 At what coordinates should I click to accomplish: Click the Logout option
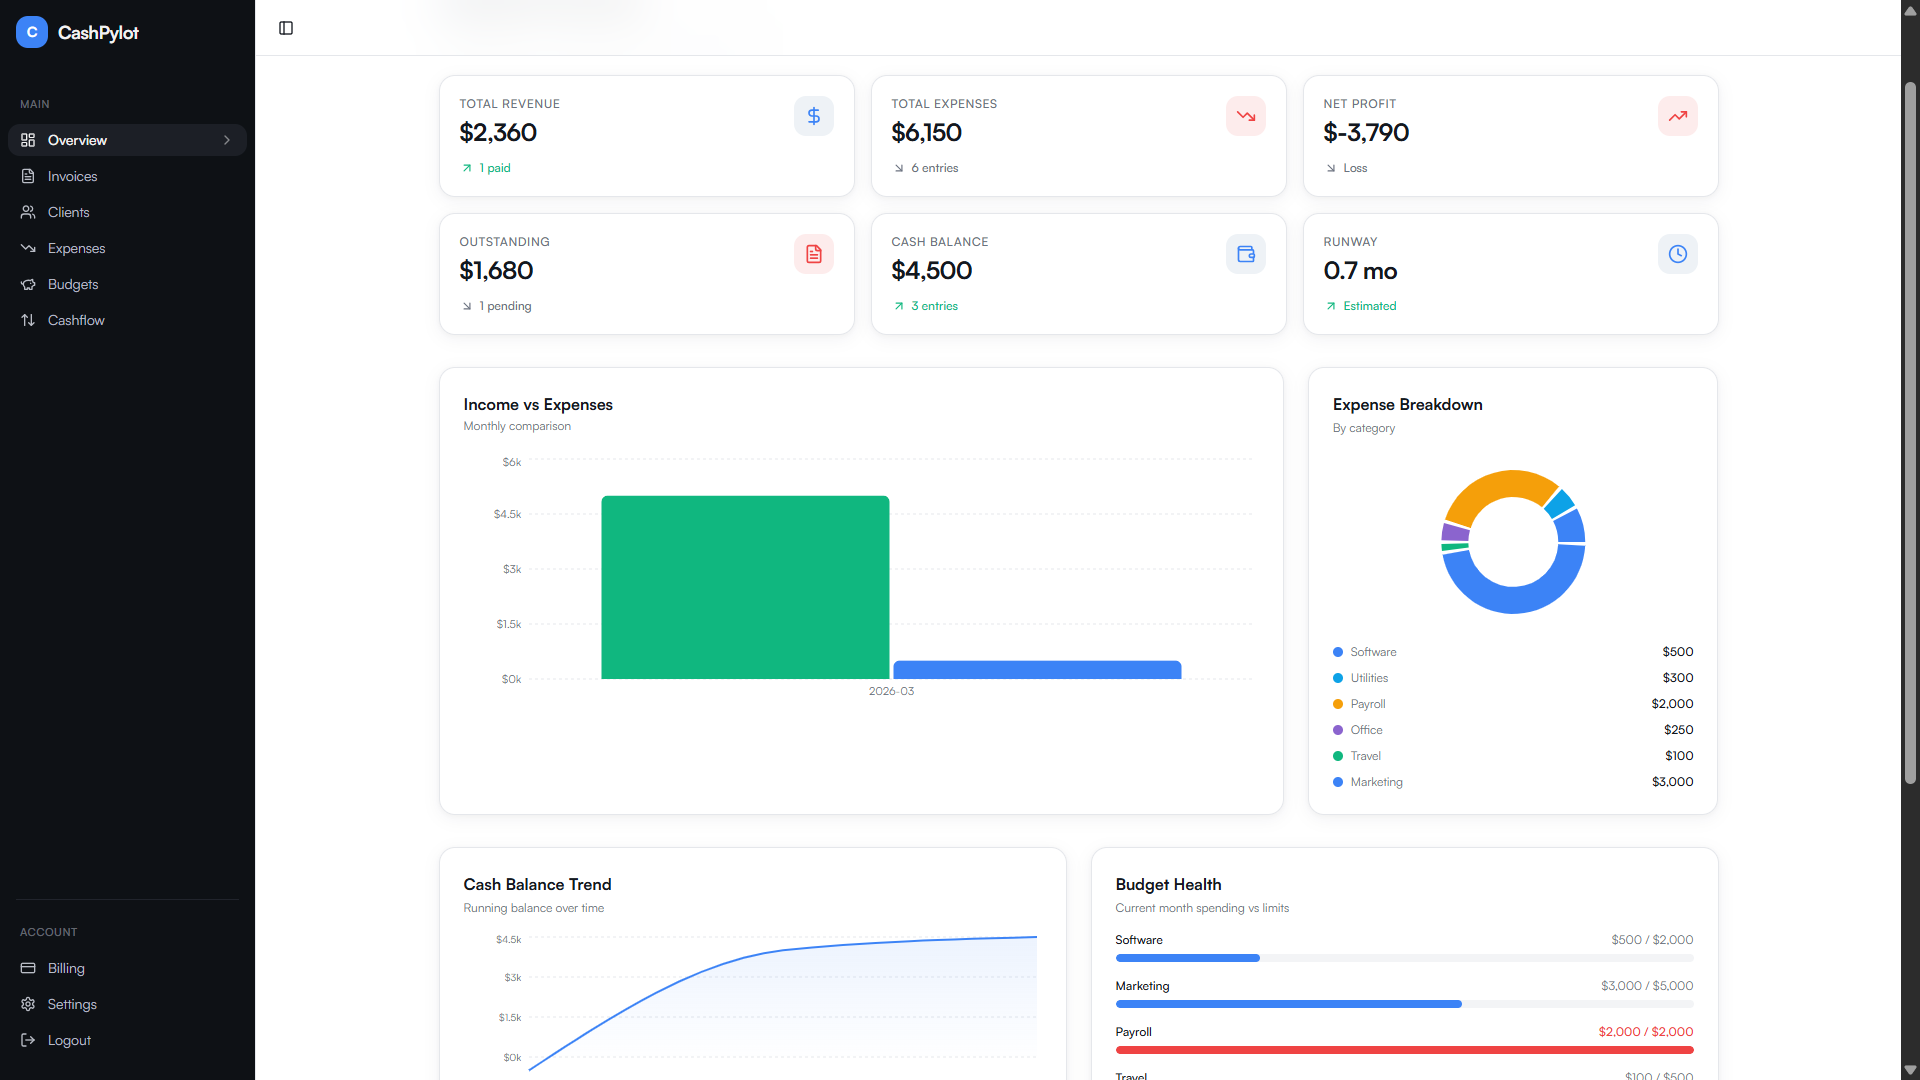[69, 1040]
